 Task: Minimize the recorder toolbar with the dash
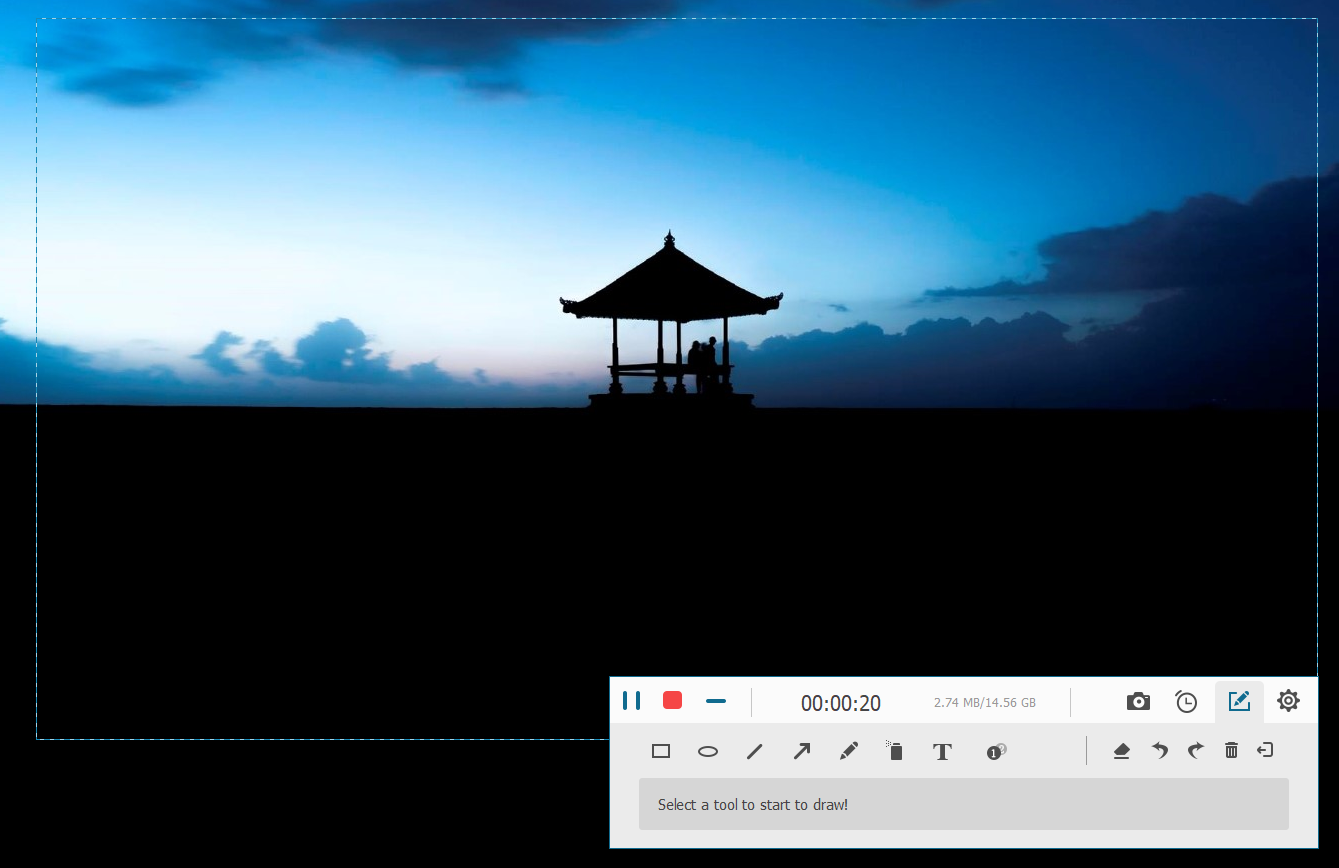(715, 701)
